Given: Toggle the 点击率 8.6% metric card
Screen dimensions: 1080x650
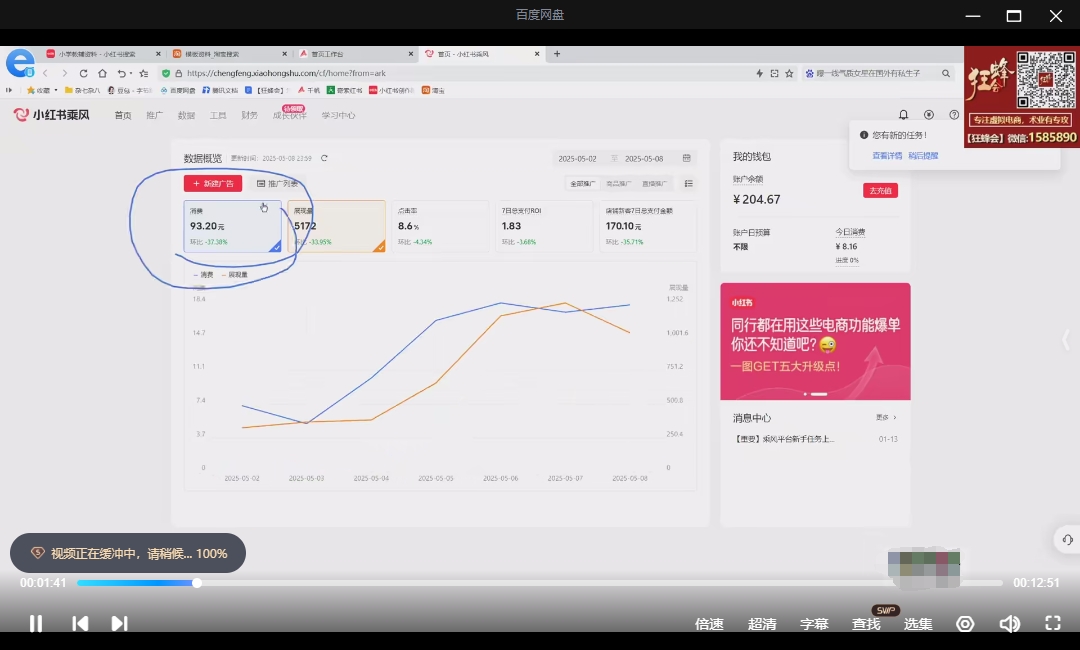Looking at the screenshot, I should tap(440, 226).
